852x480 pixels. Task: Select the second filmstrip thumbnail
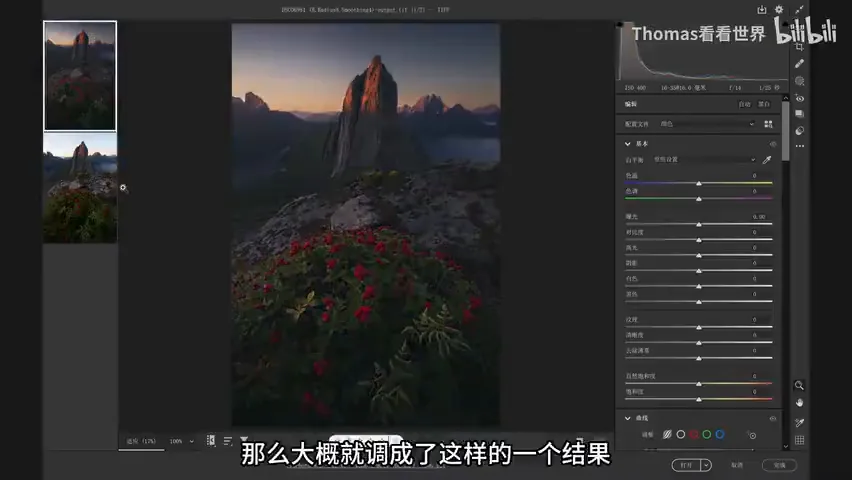coord(80,188)
